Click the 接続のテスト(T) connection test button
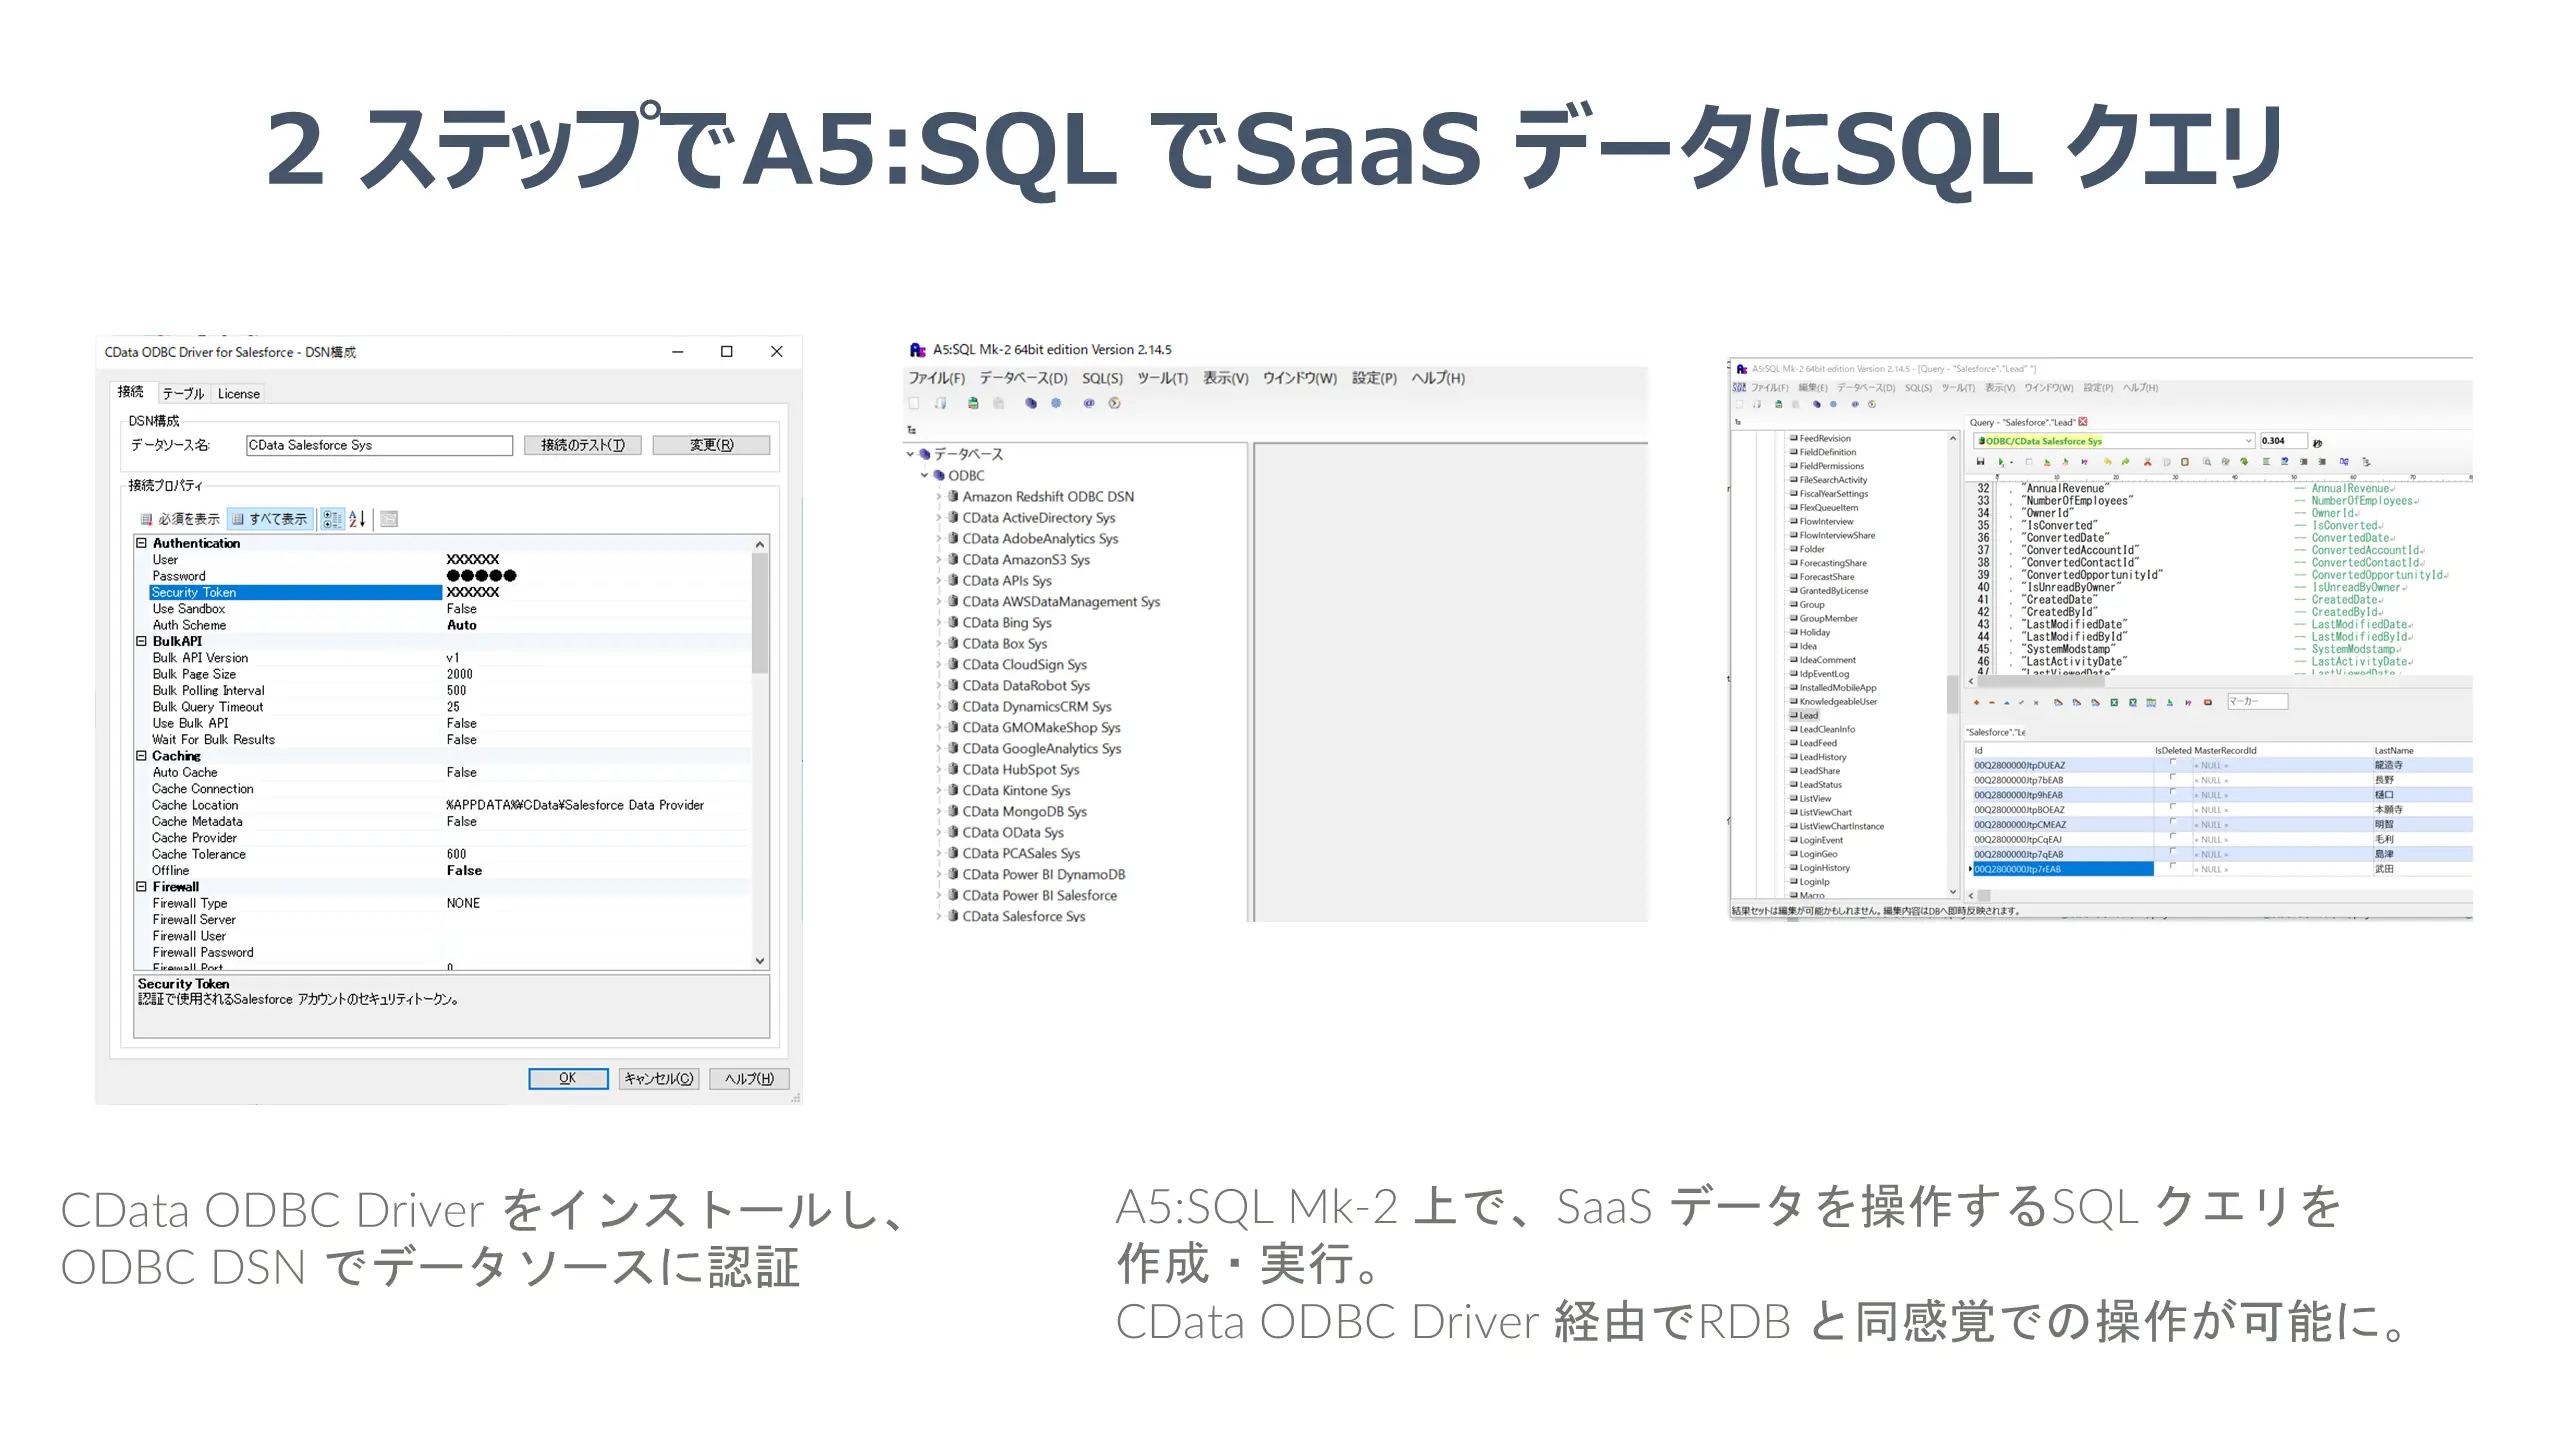Screen dimensions: 2559x1440 (582, 444)
